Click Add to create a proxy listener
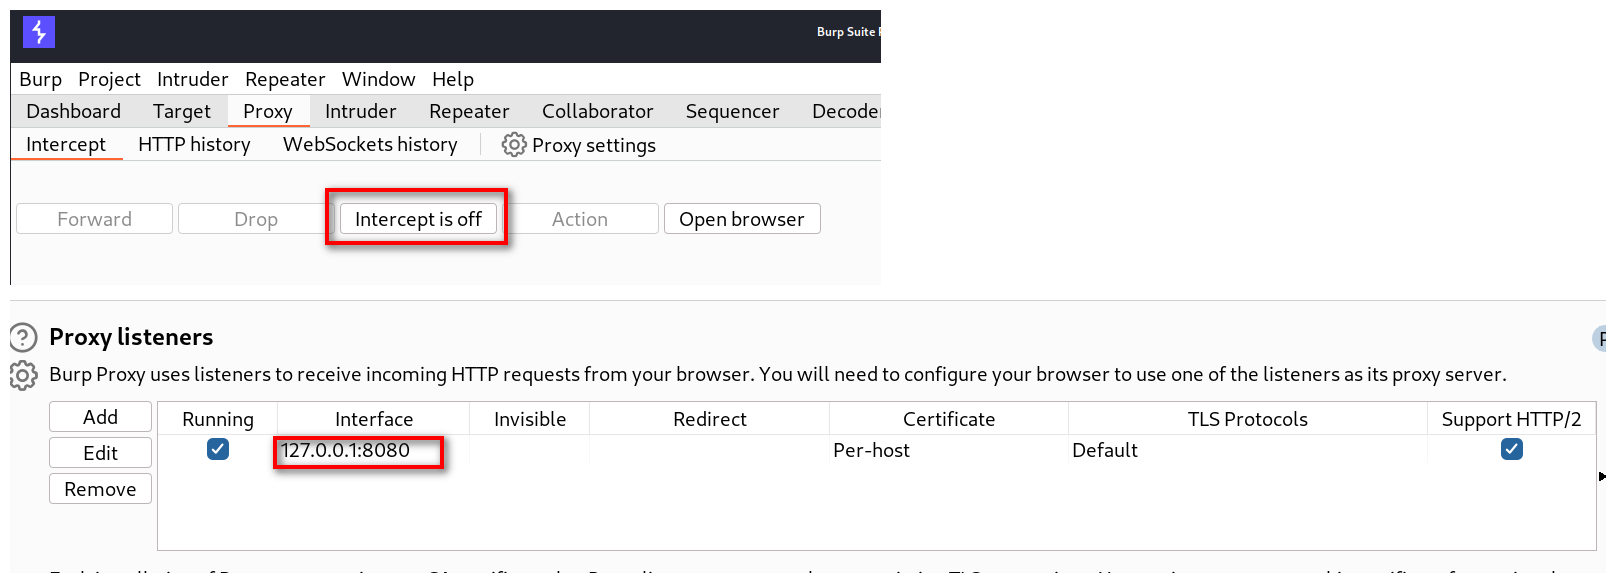This screenshot has height=583, width=1606. pyautogui.click(x=100, y=417)
